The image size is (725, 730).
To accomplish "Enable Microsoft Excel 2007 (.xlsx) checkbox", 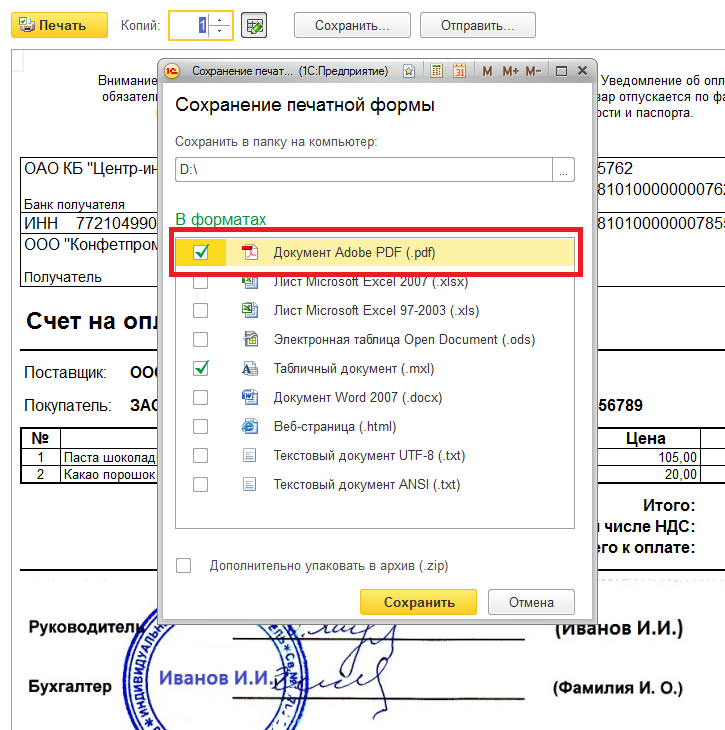I will point(201,282).
